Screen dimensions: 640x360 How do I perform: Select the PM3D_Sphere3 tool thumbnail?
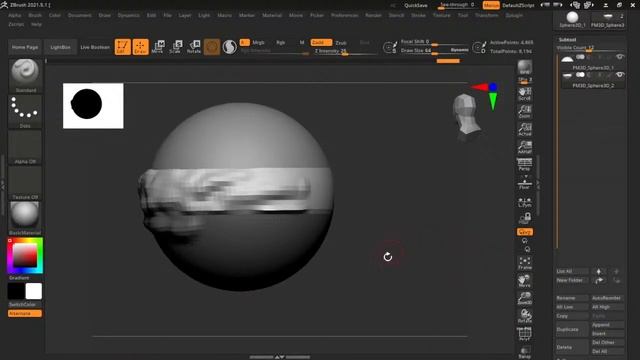[608, 20]
